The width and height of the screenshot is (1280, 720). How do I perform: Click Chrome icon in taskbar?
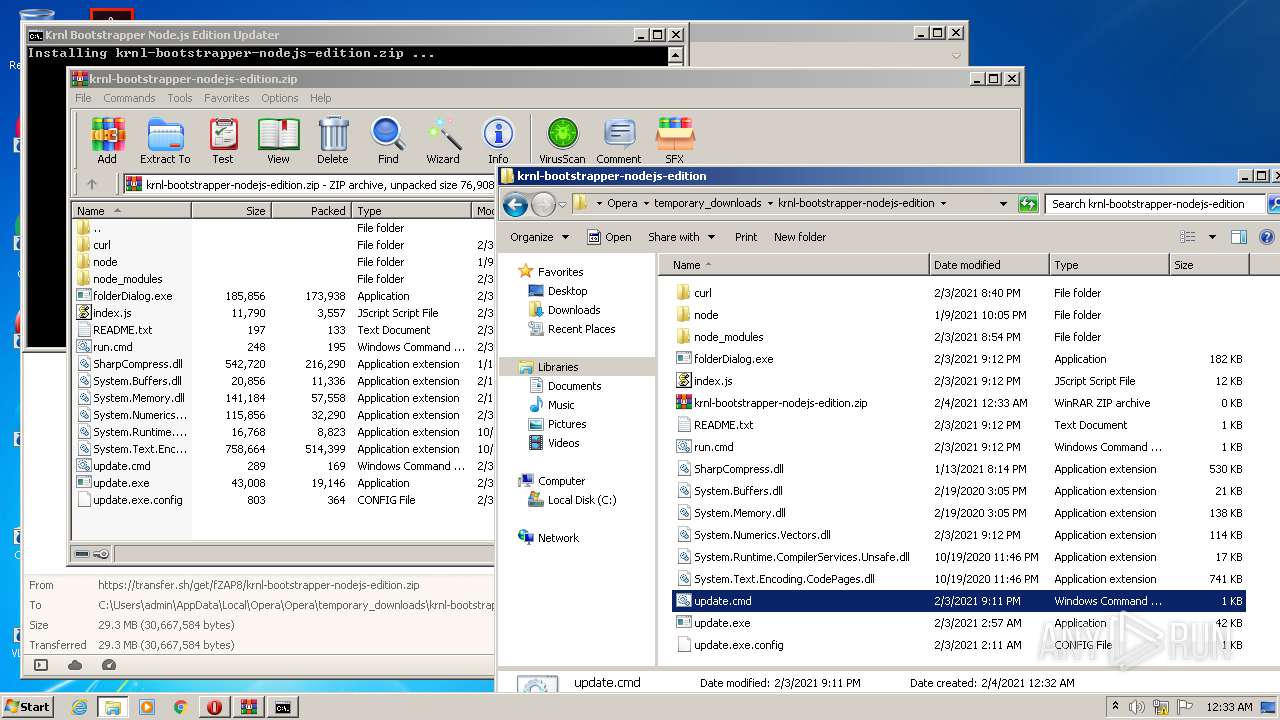(181, 707)
